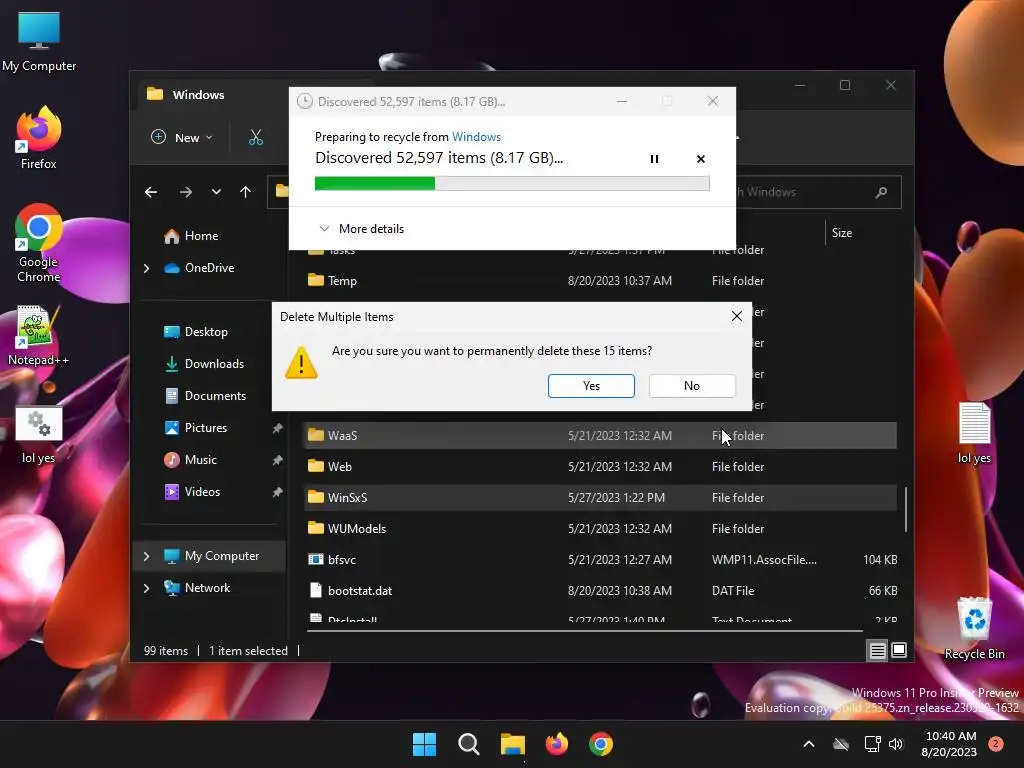Open taskbar Search

click(x=468, y=744)
